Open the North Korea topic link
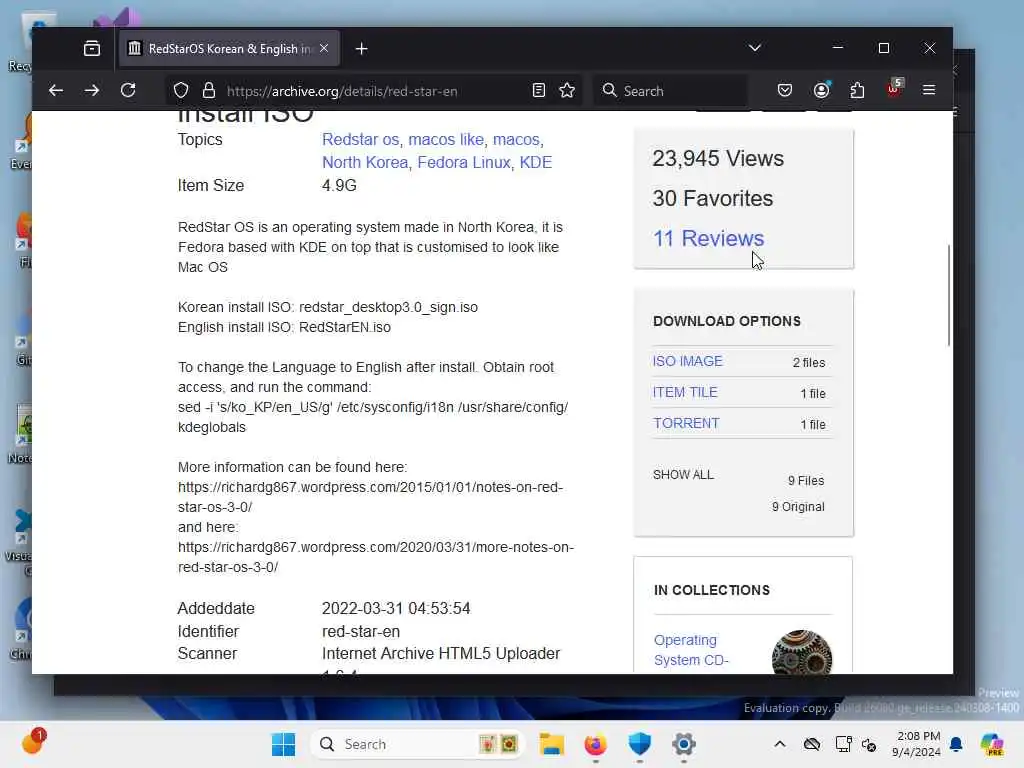Image resolution: width=1024 pixels, height=768 pixels. click(364, 163)
